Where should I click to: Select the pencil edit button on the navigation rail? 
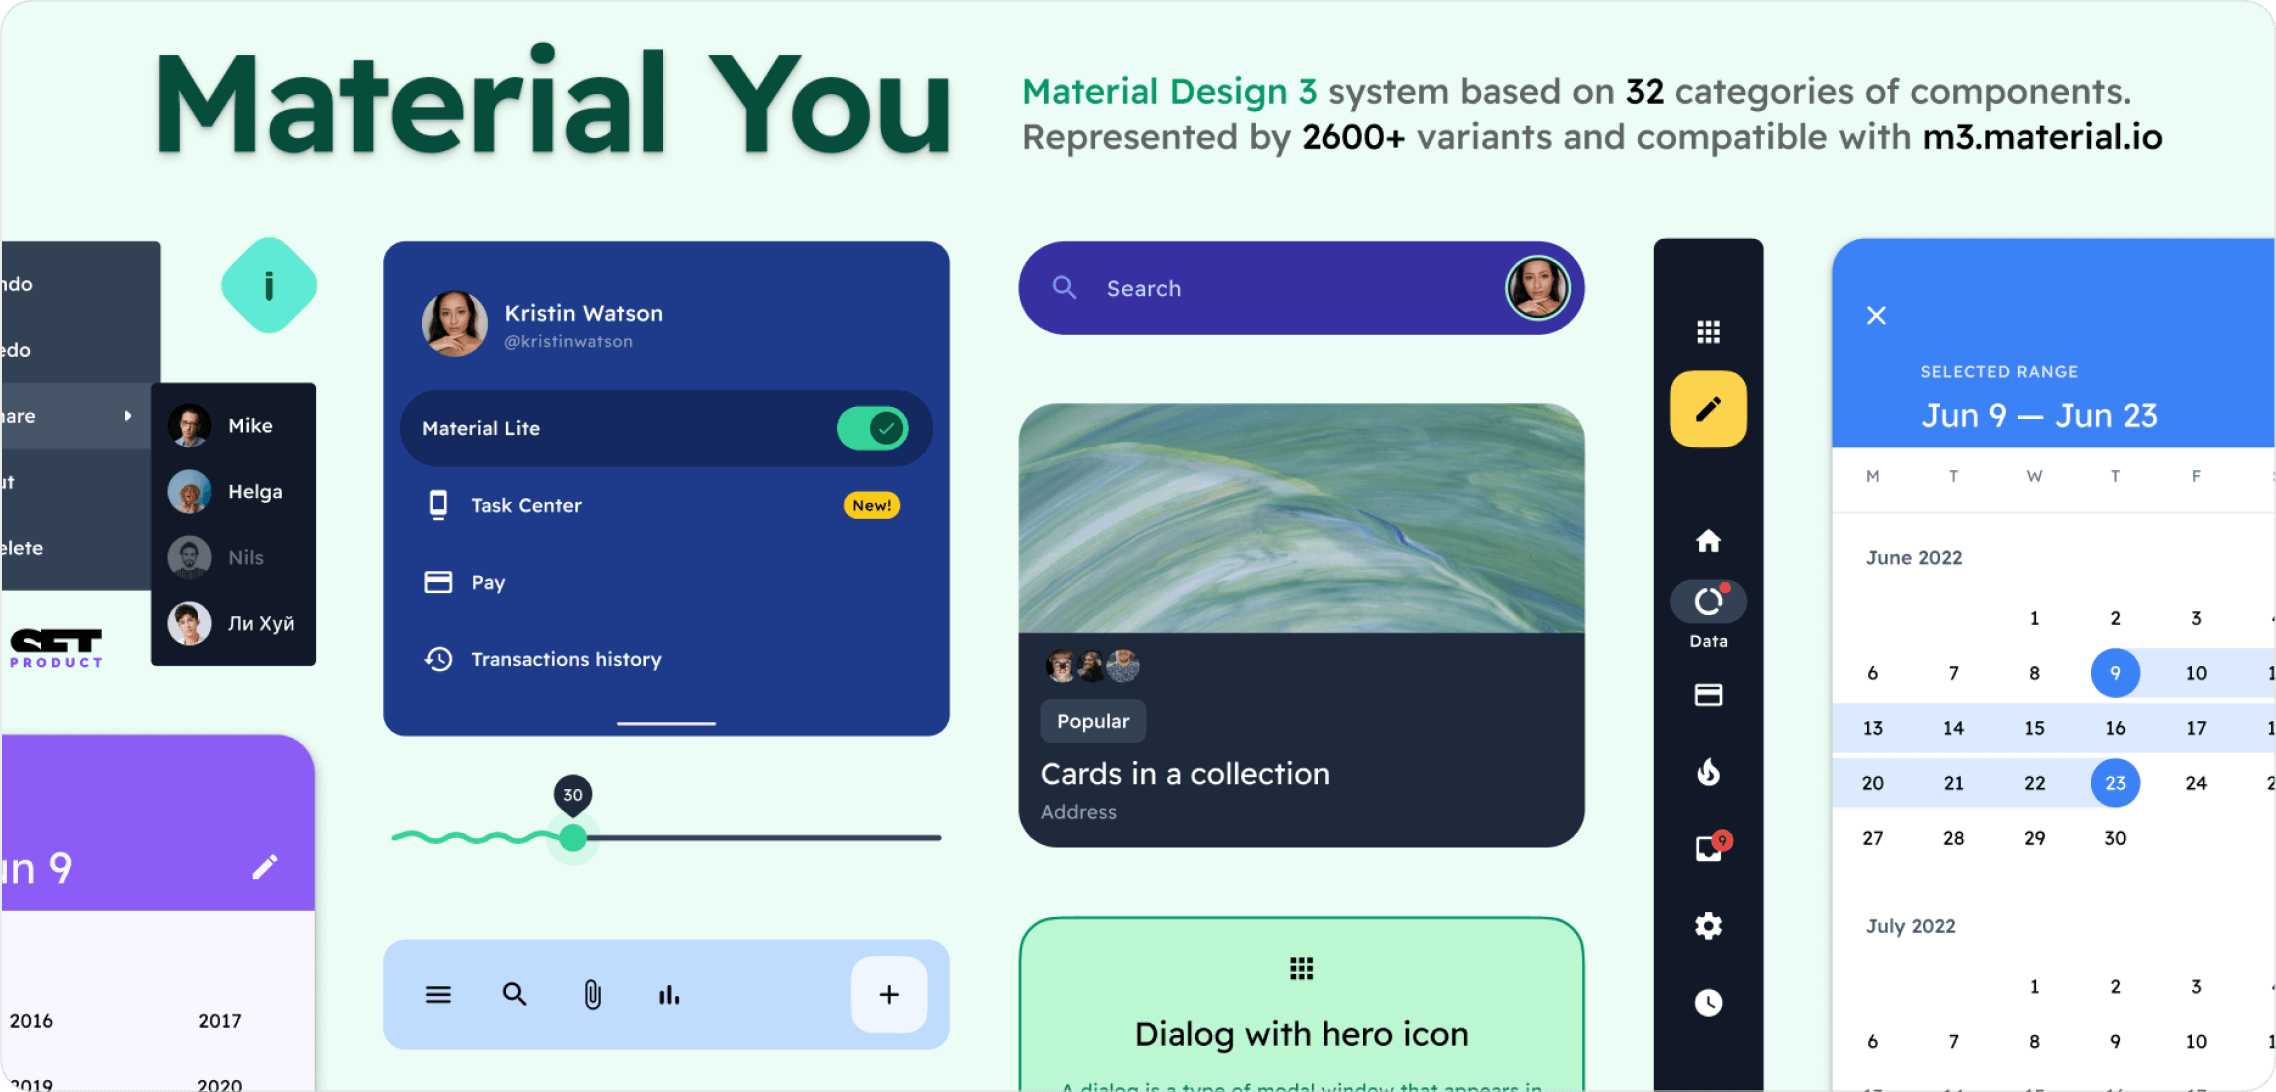point(1707,407)
